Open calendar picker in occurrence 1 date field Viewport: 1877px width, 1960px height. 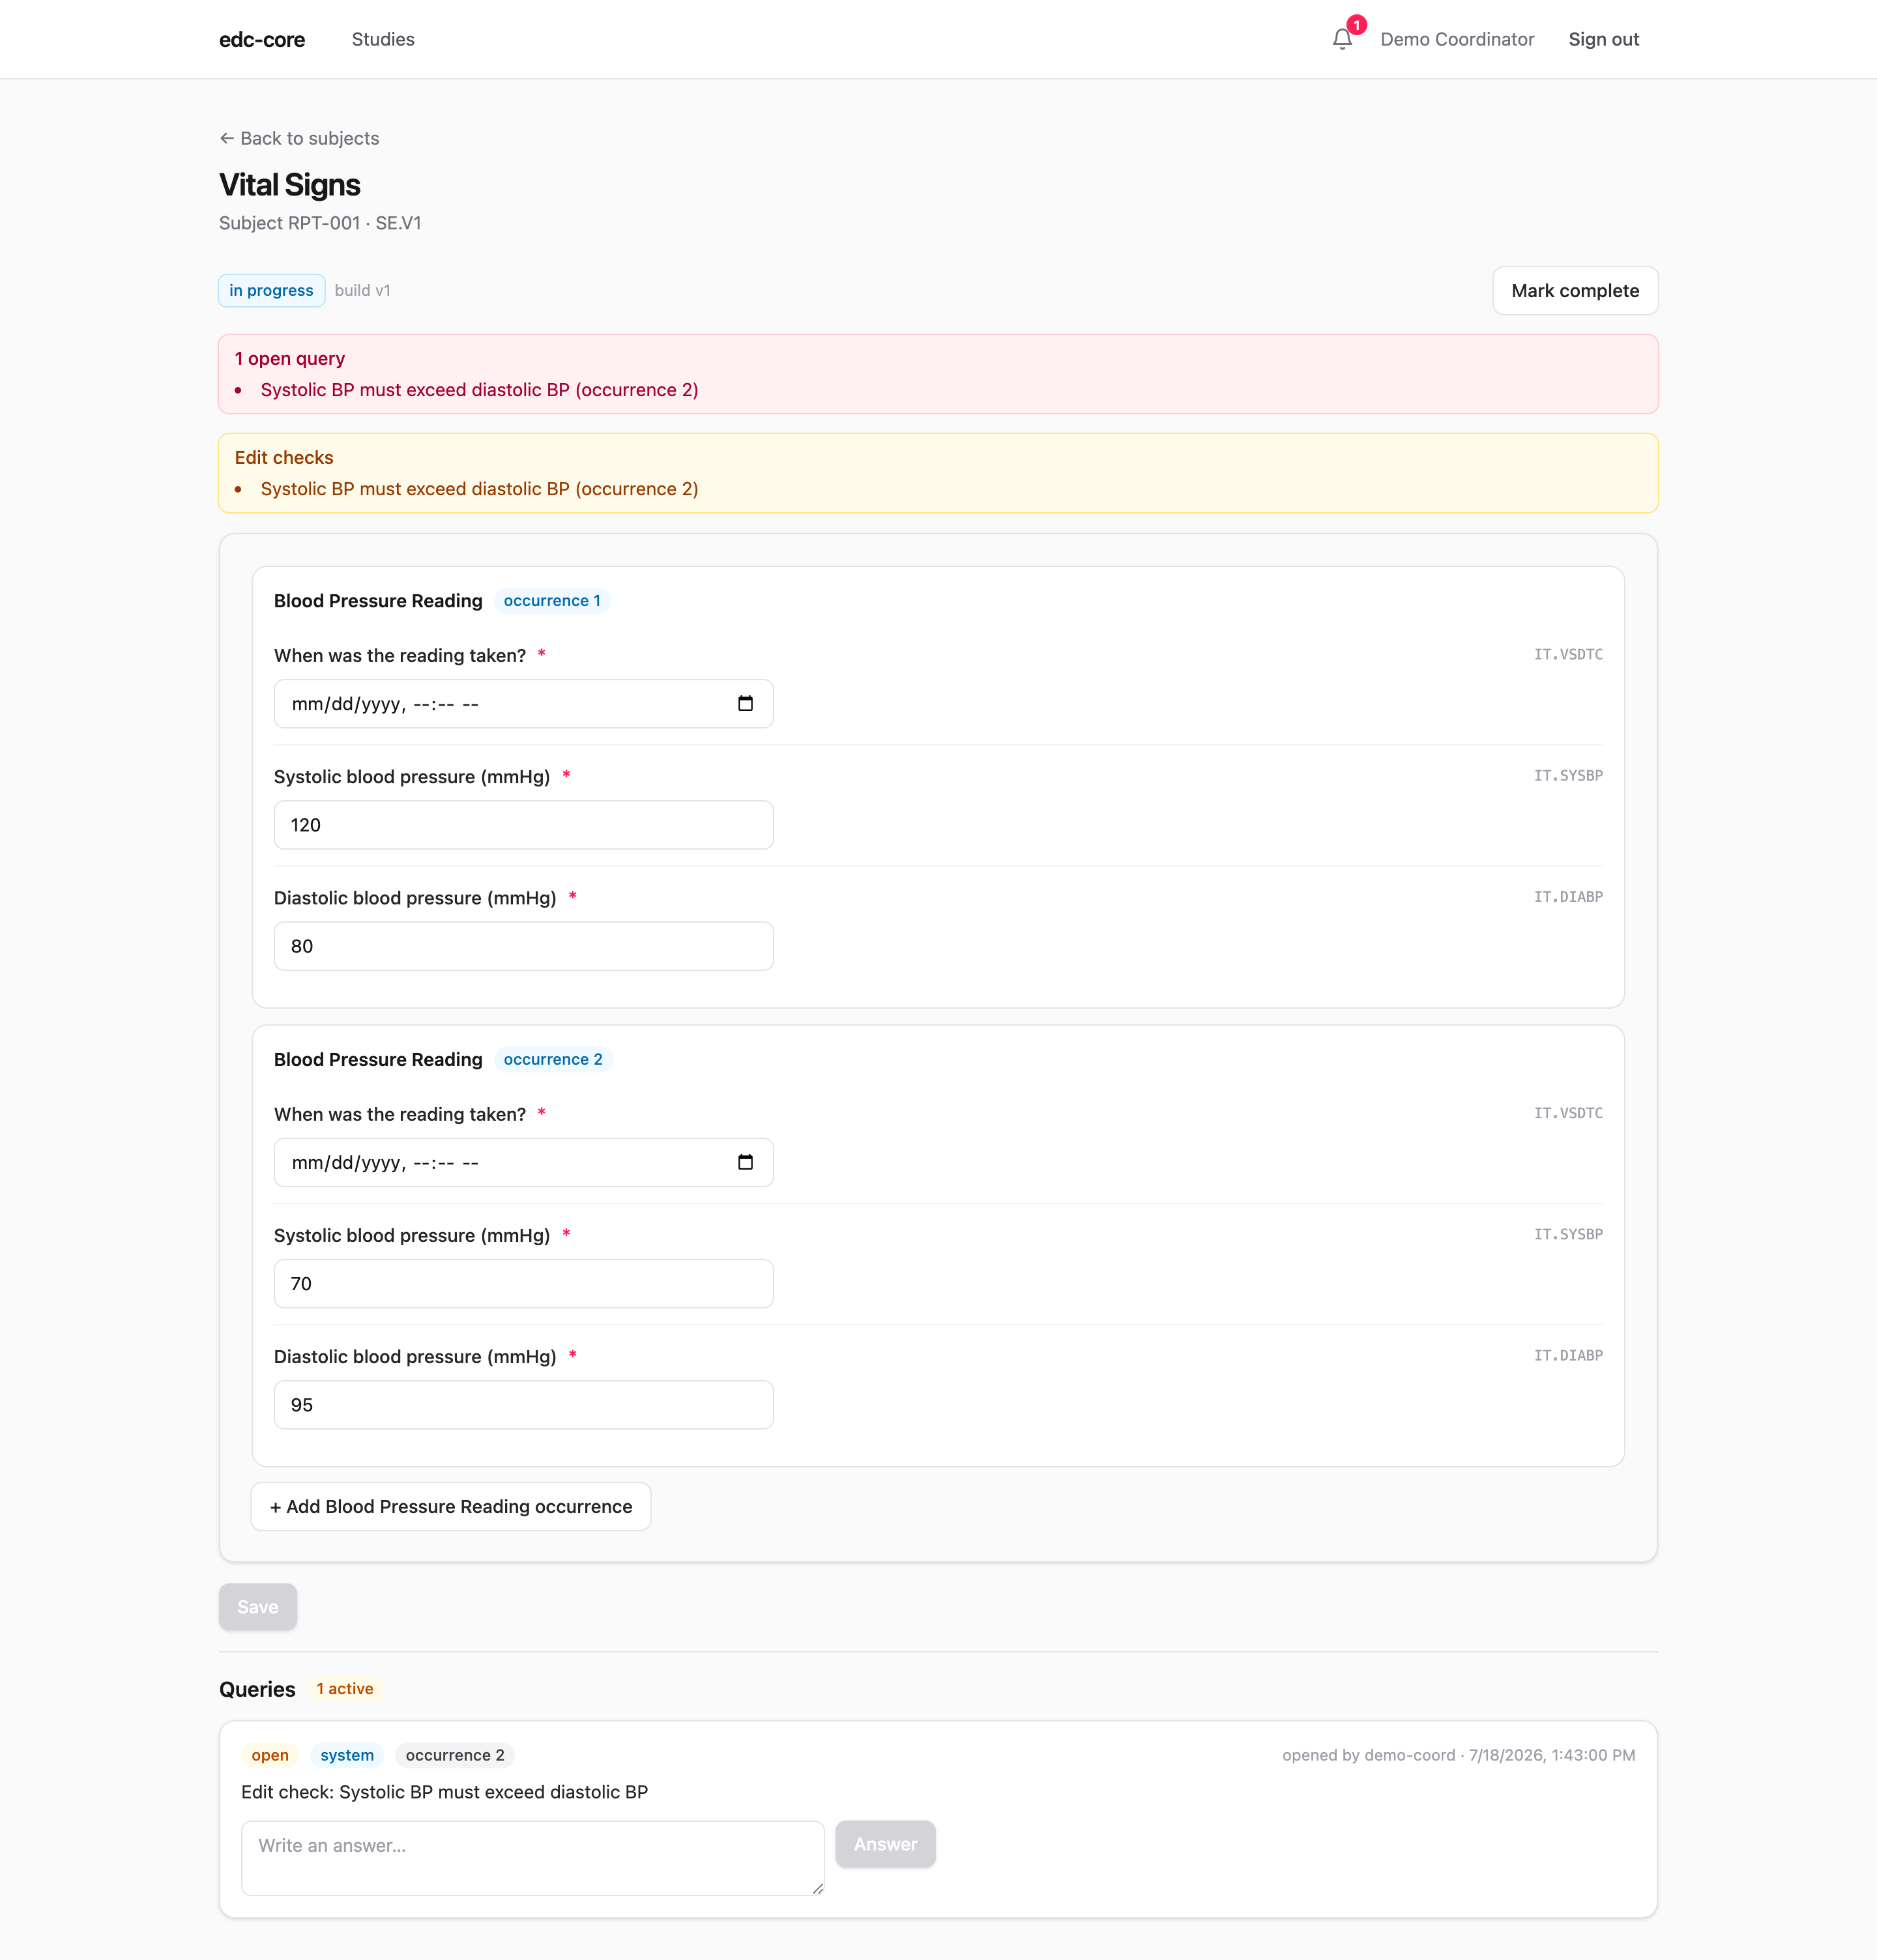745,704
